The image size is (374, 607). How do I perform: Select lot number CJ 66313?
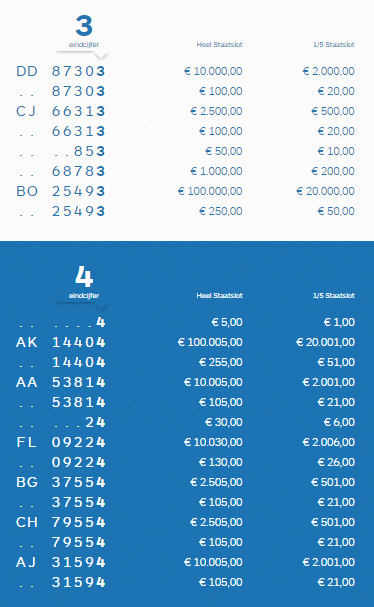coord(61,111)
